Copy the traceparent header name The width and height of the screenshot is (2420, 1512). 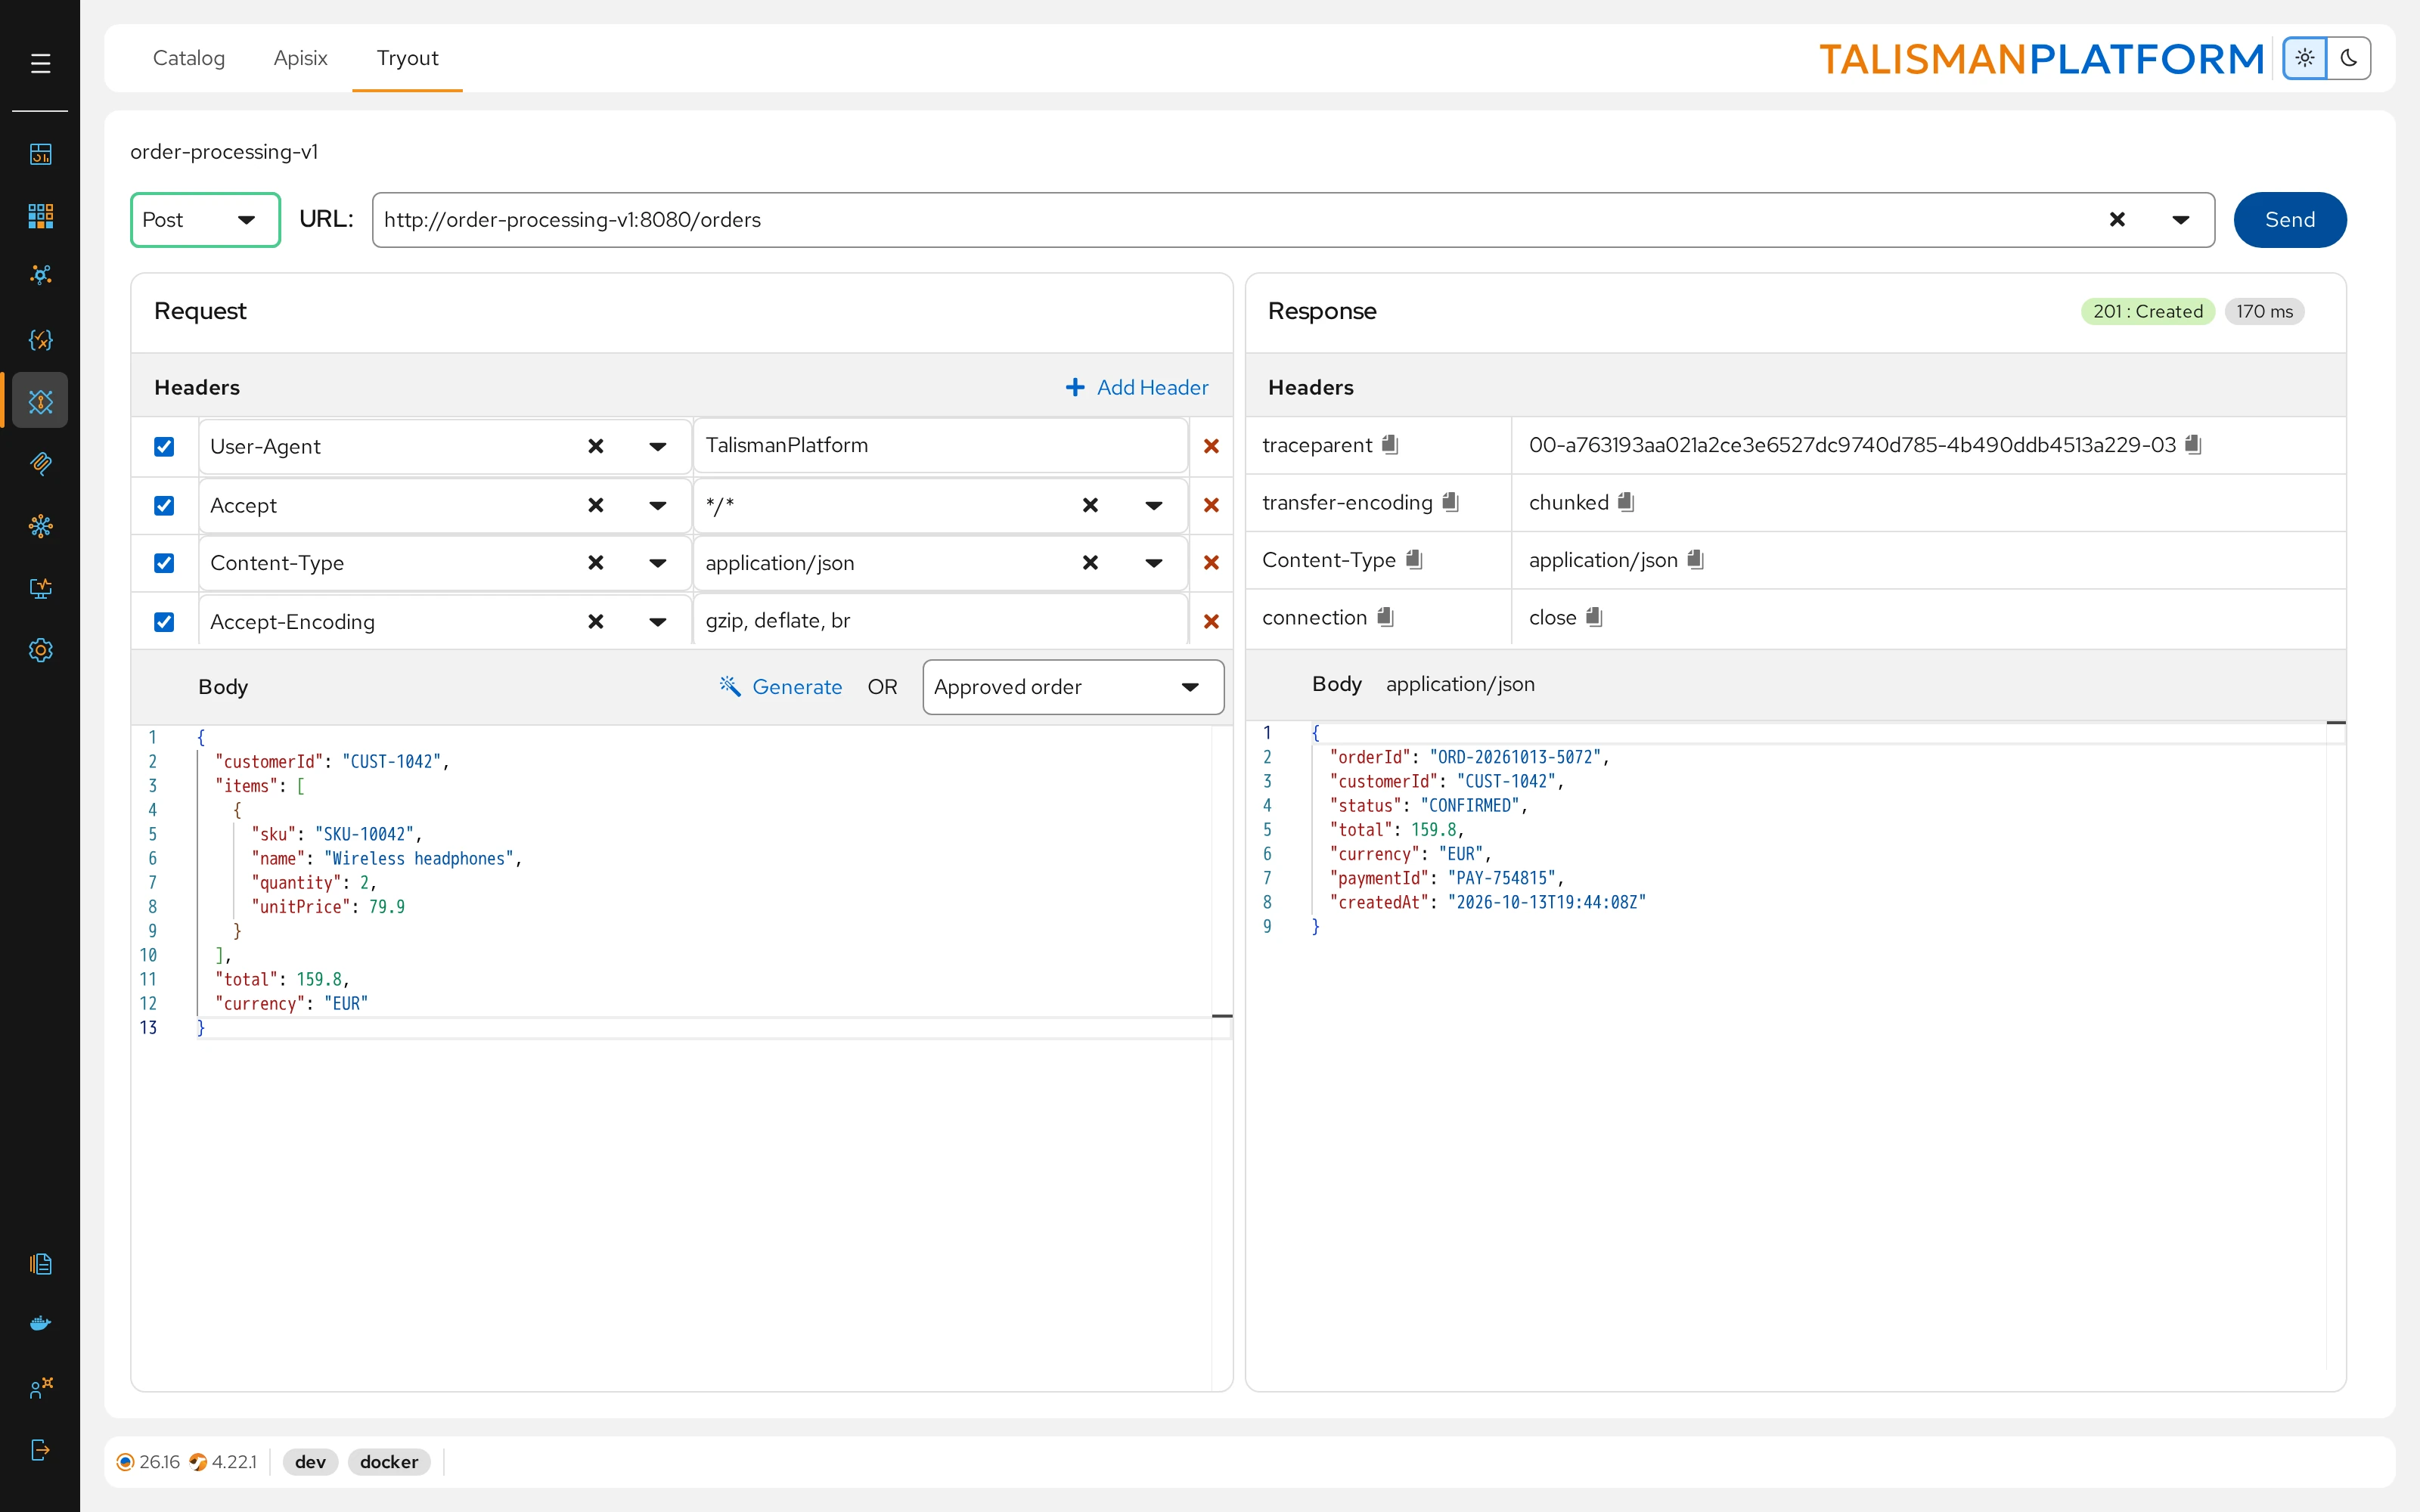(x=1390, y=444)
